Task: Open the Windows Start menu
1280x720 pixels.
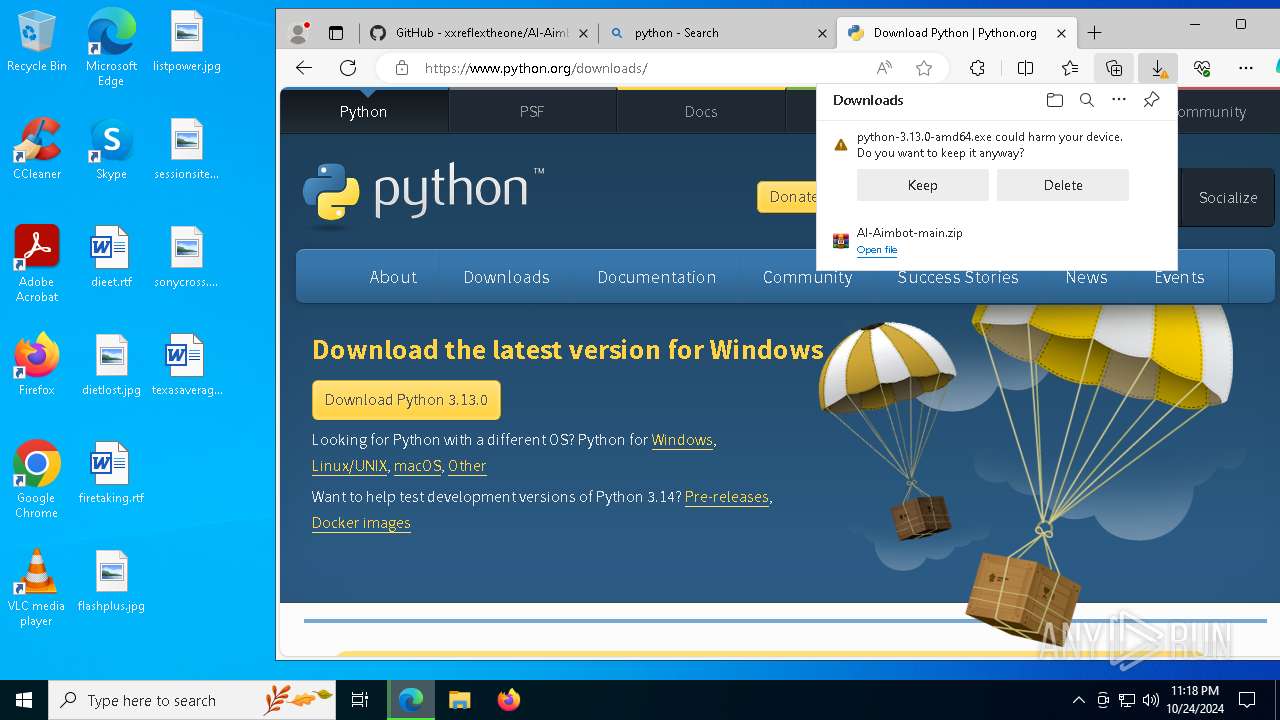Action: pyautogui.click(x=24, y=700)
